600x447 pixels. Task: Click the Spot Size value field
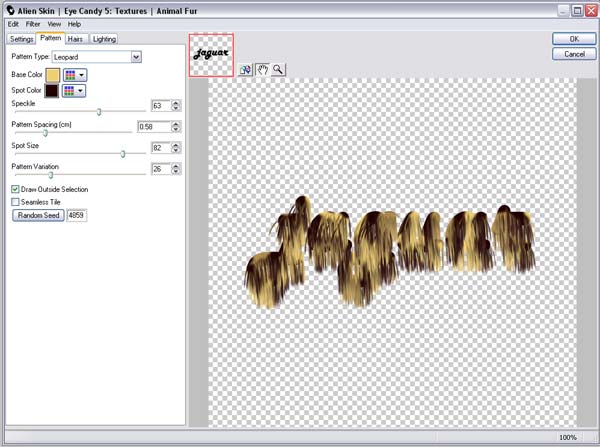pyautogui.click(x=161, y=148)
